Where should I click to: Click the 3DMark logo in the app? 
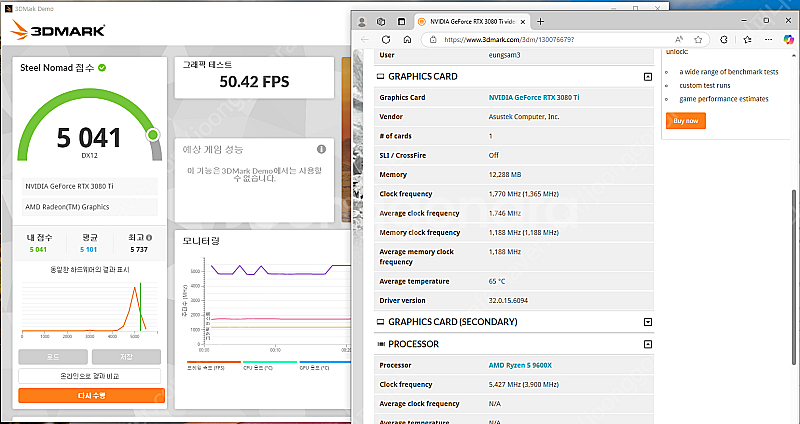click(x=58, y=30)
